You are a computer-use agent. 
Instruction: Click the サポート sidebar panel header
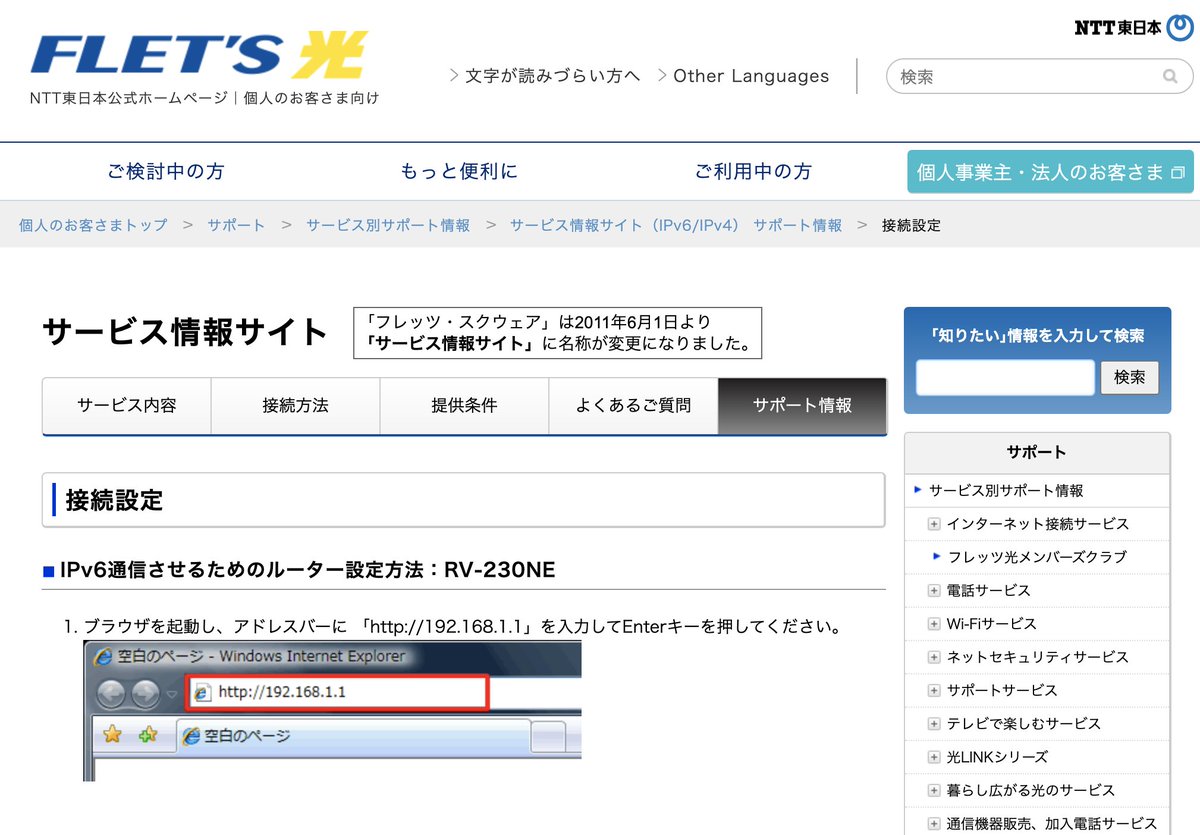[1037, 453]
